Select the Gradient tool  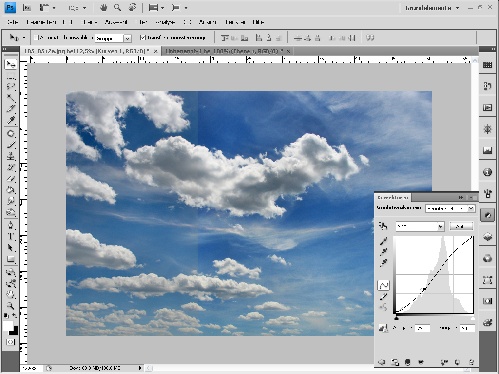coord(10,190)
